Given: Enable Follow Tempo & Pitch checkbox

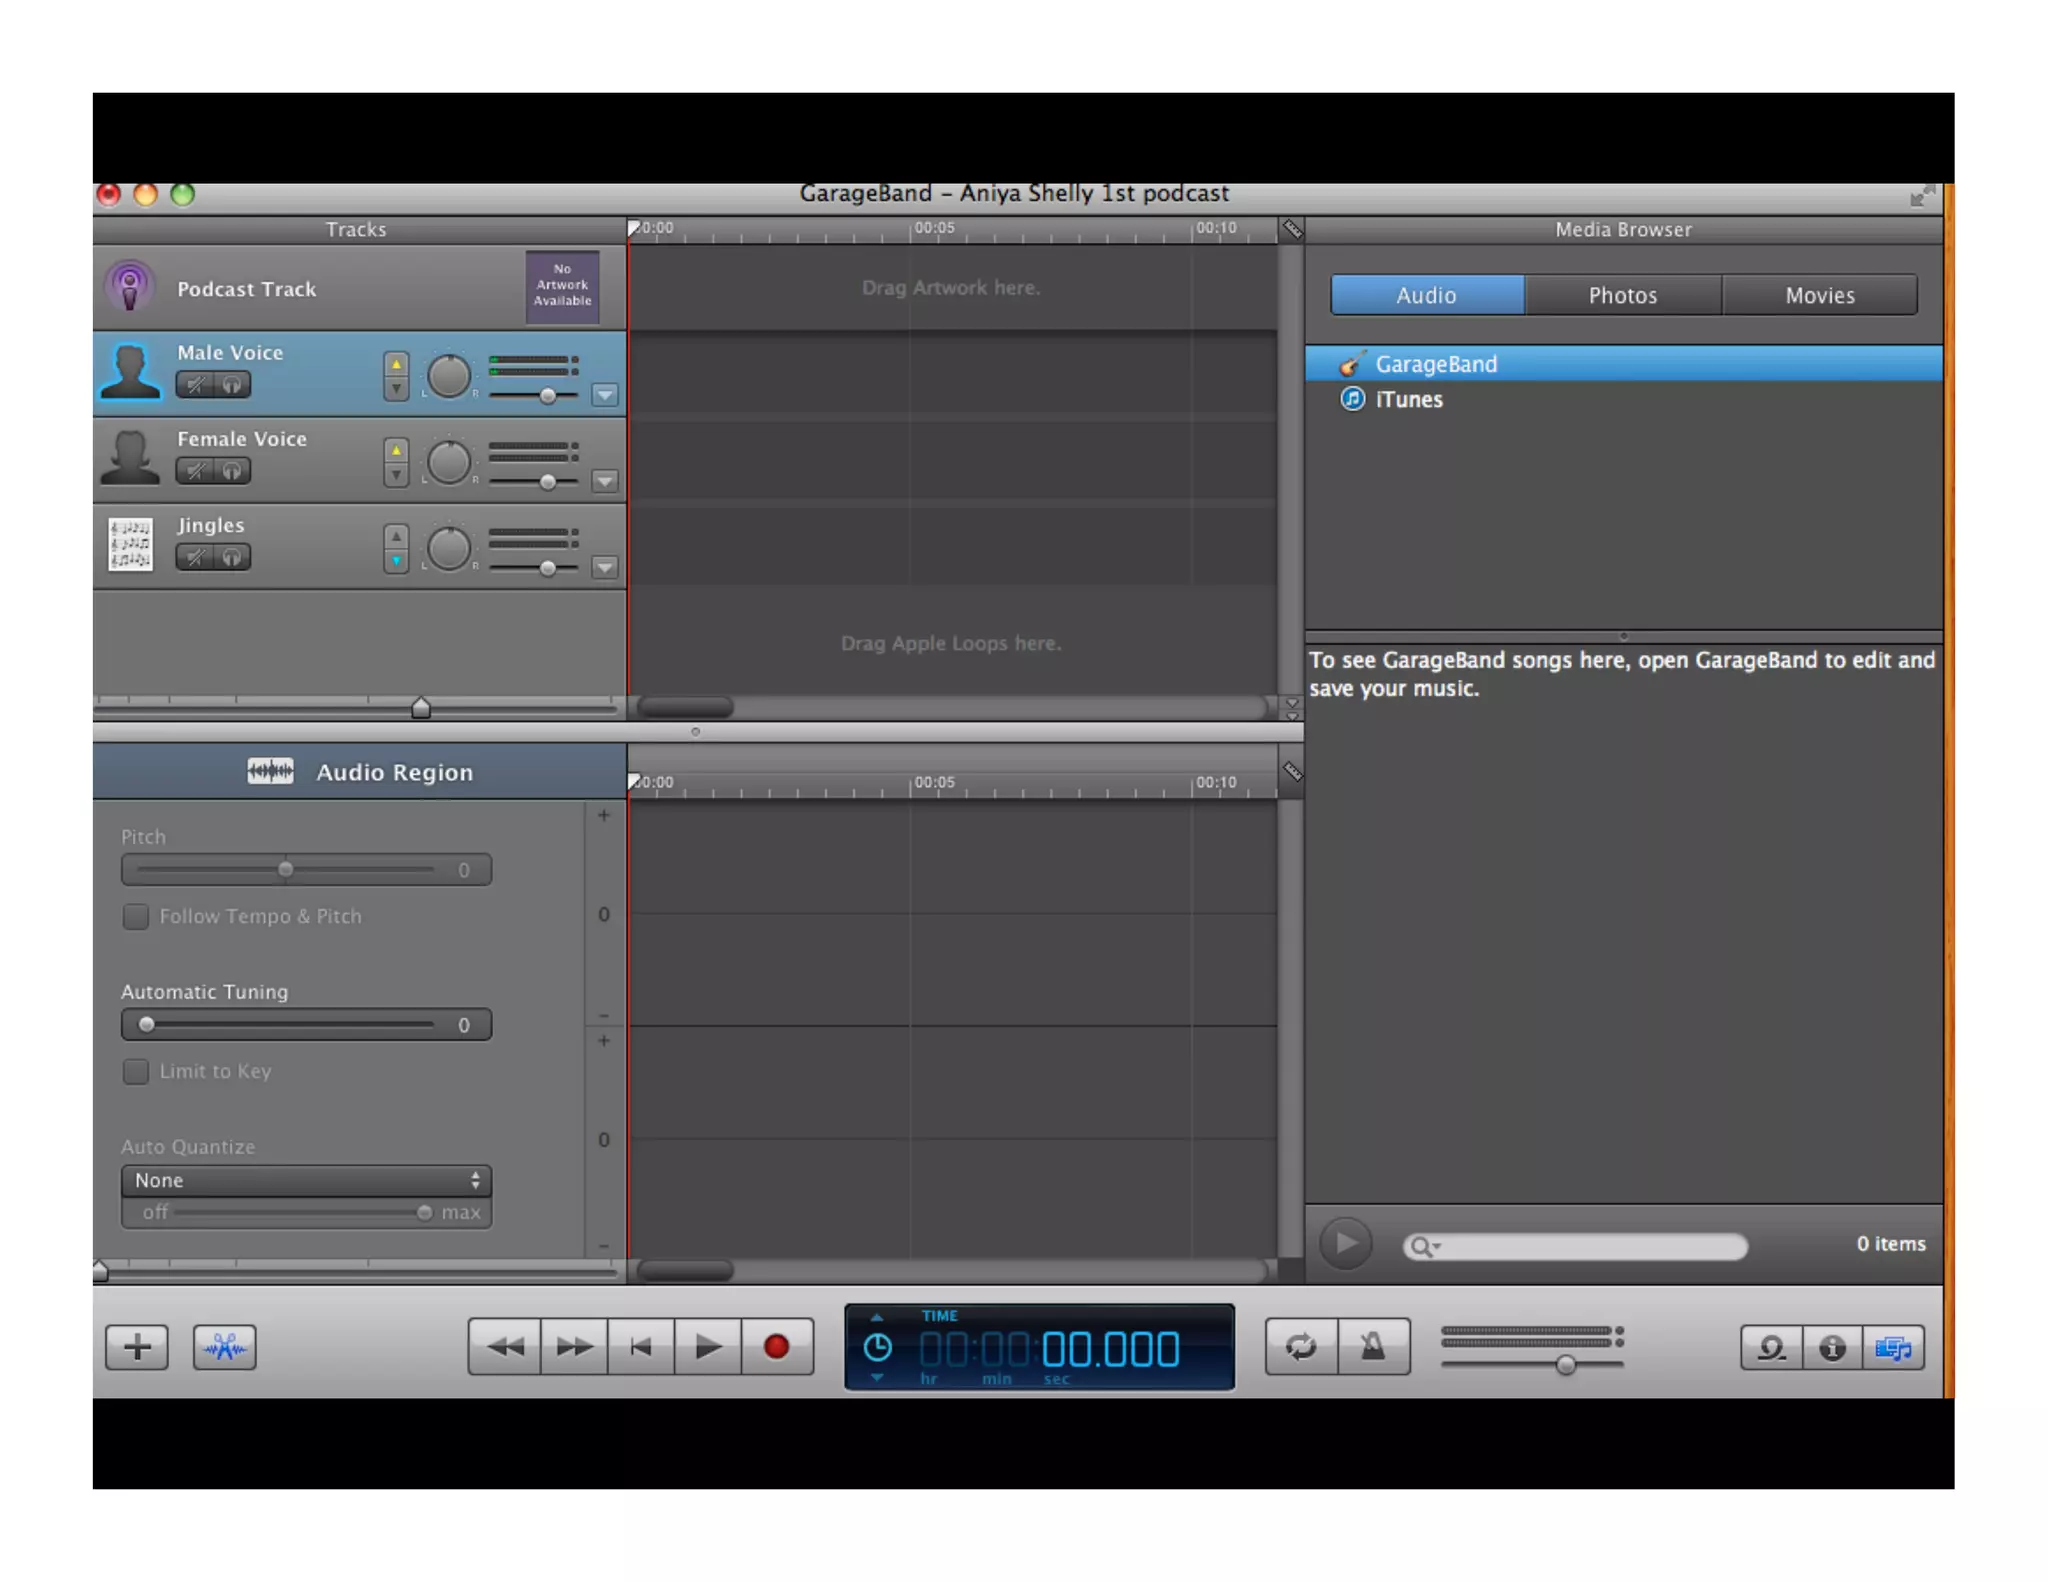Looking at the screenshot, I should pos(136,916).
